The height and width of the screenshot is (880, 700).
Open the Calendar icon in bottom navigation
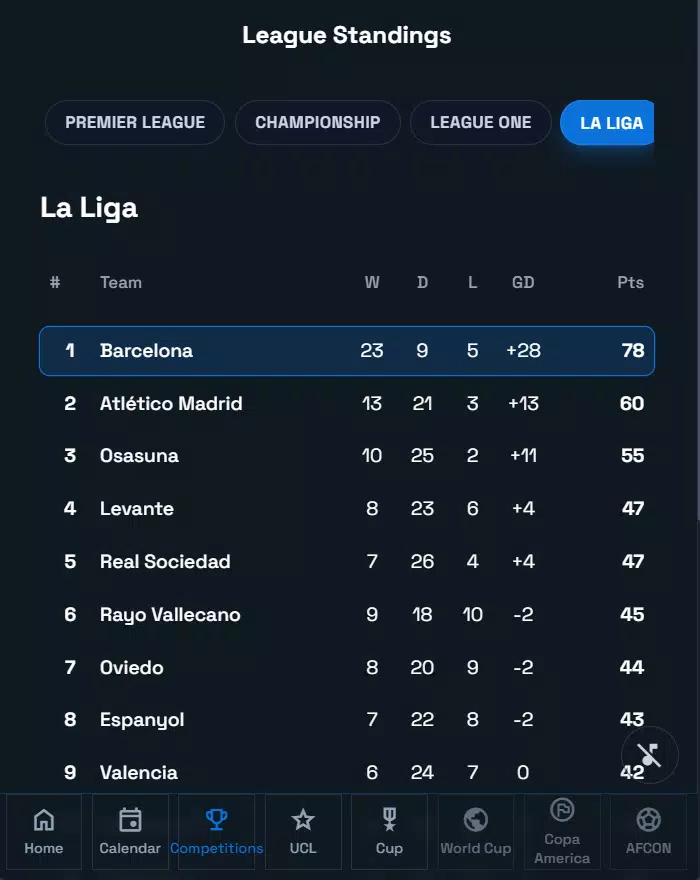(x=130, y=821)
